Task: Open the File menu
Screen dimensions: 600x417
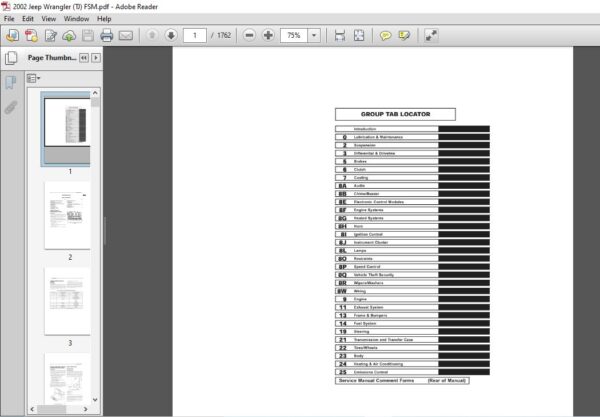Action: pos(9,19)
